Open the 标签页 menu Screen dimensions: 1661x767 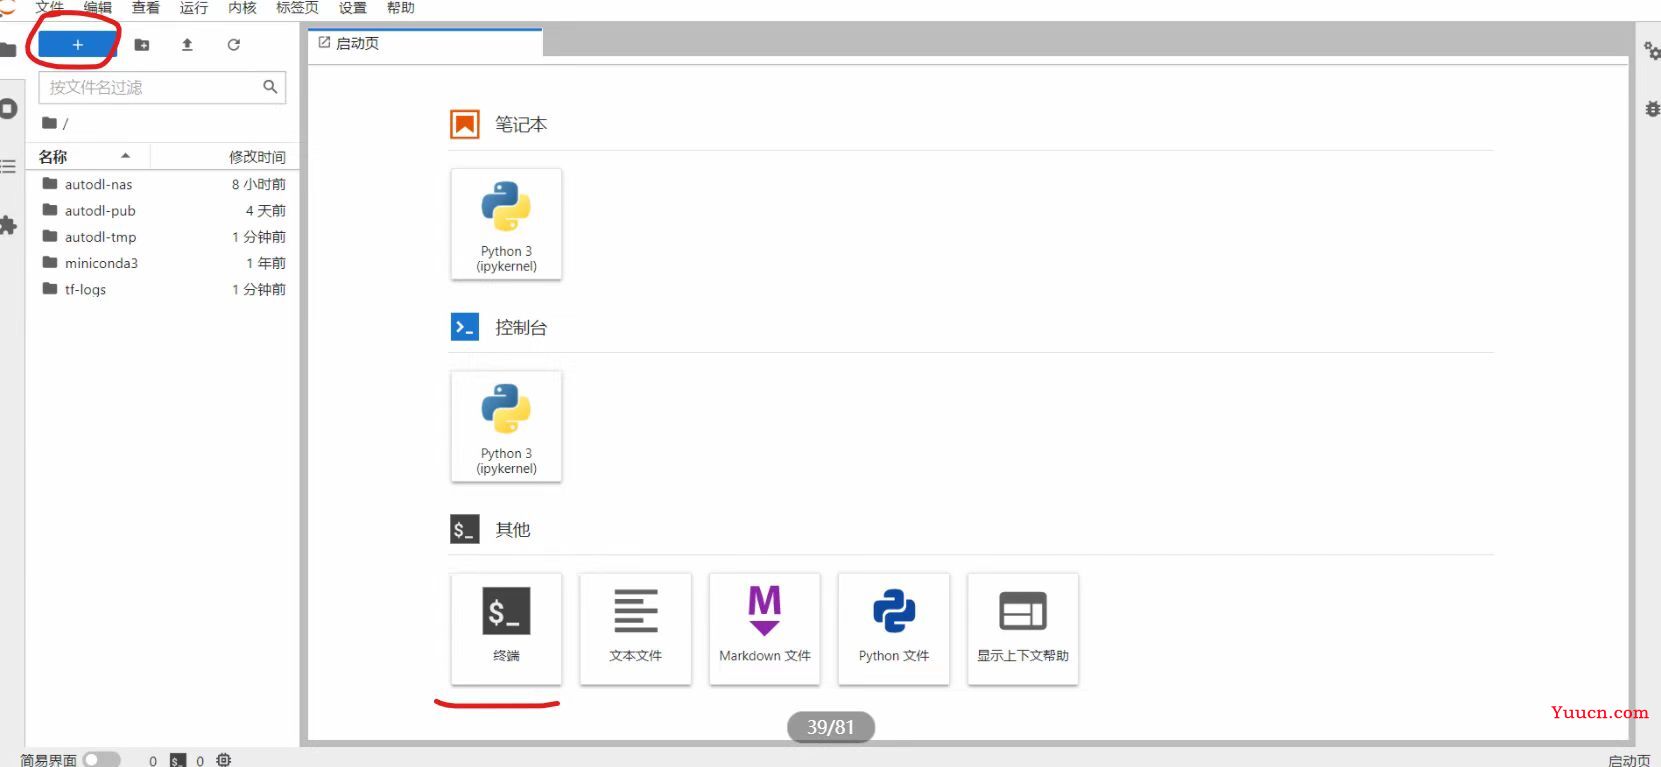pos(297,8)
